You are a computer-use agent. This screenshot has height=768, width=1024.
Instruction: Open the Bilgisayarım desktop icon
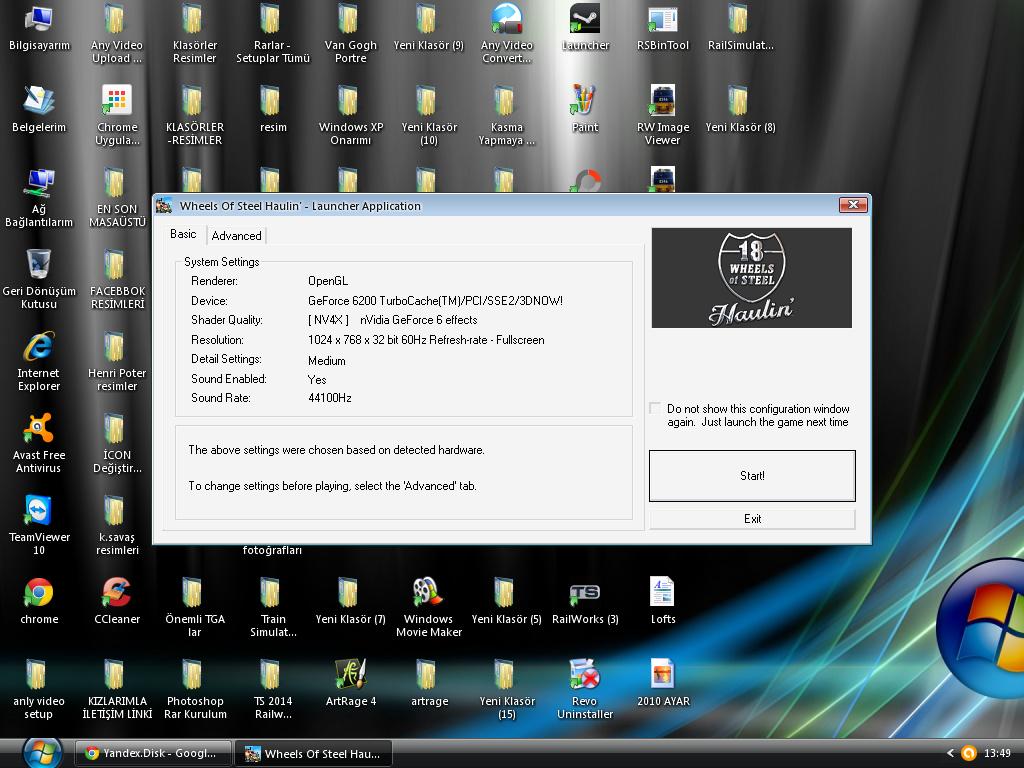39,28
